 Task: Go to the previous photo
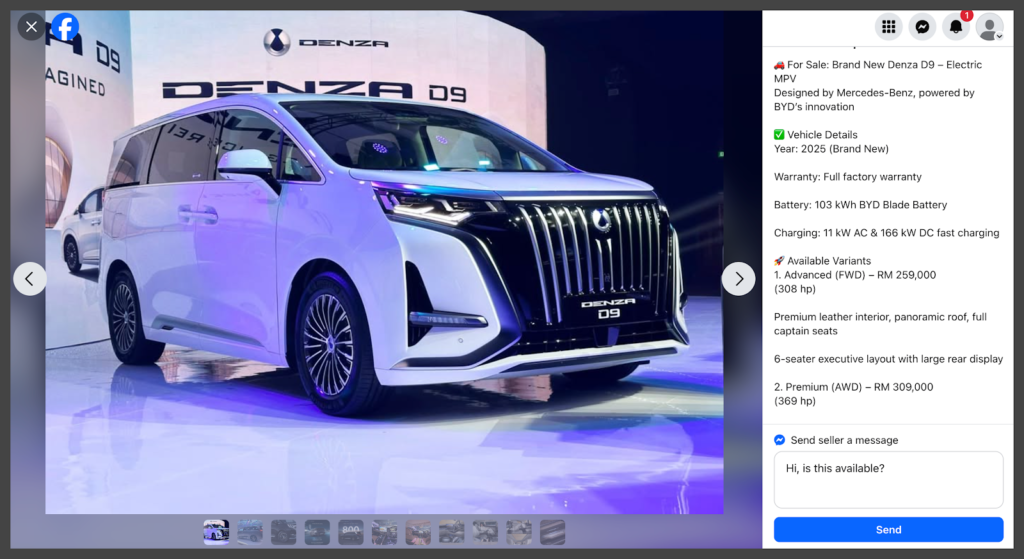coord(30,279)
